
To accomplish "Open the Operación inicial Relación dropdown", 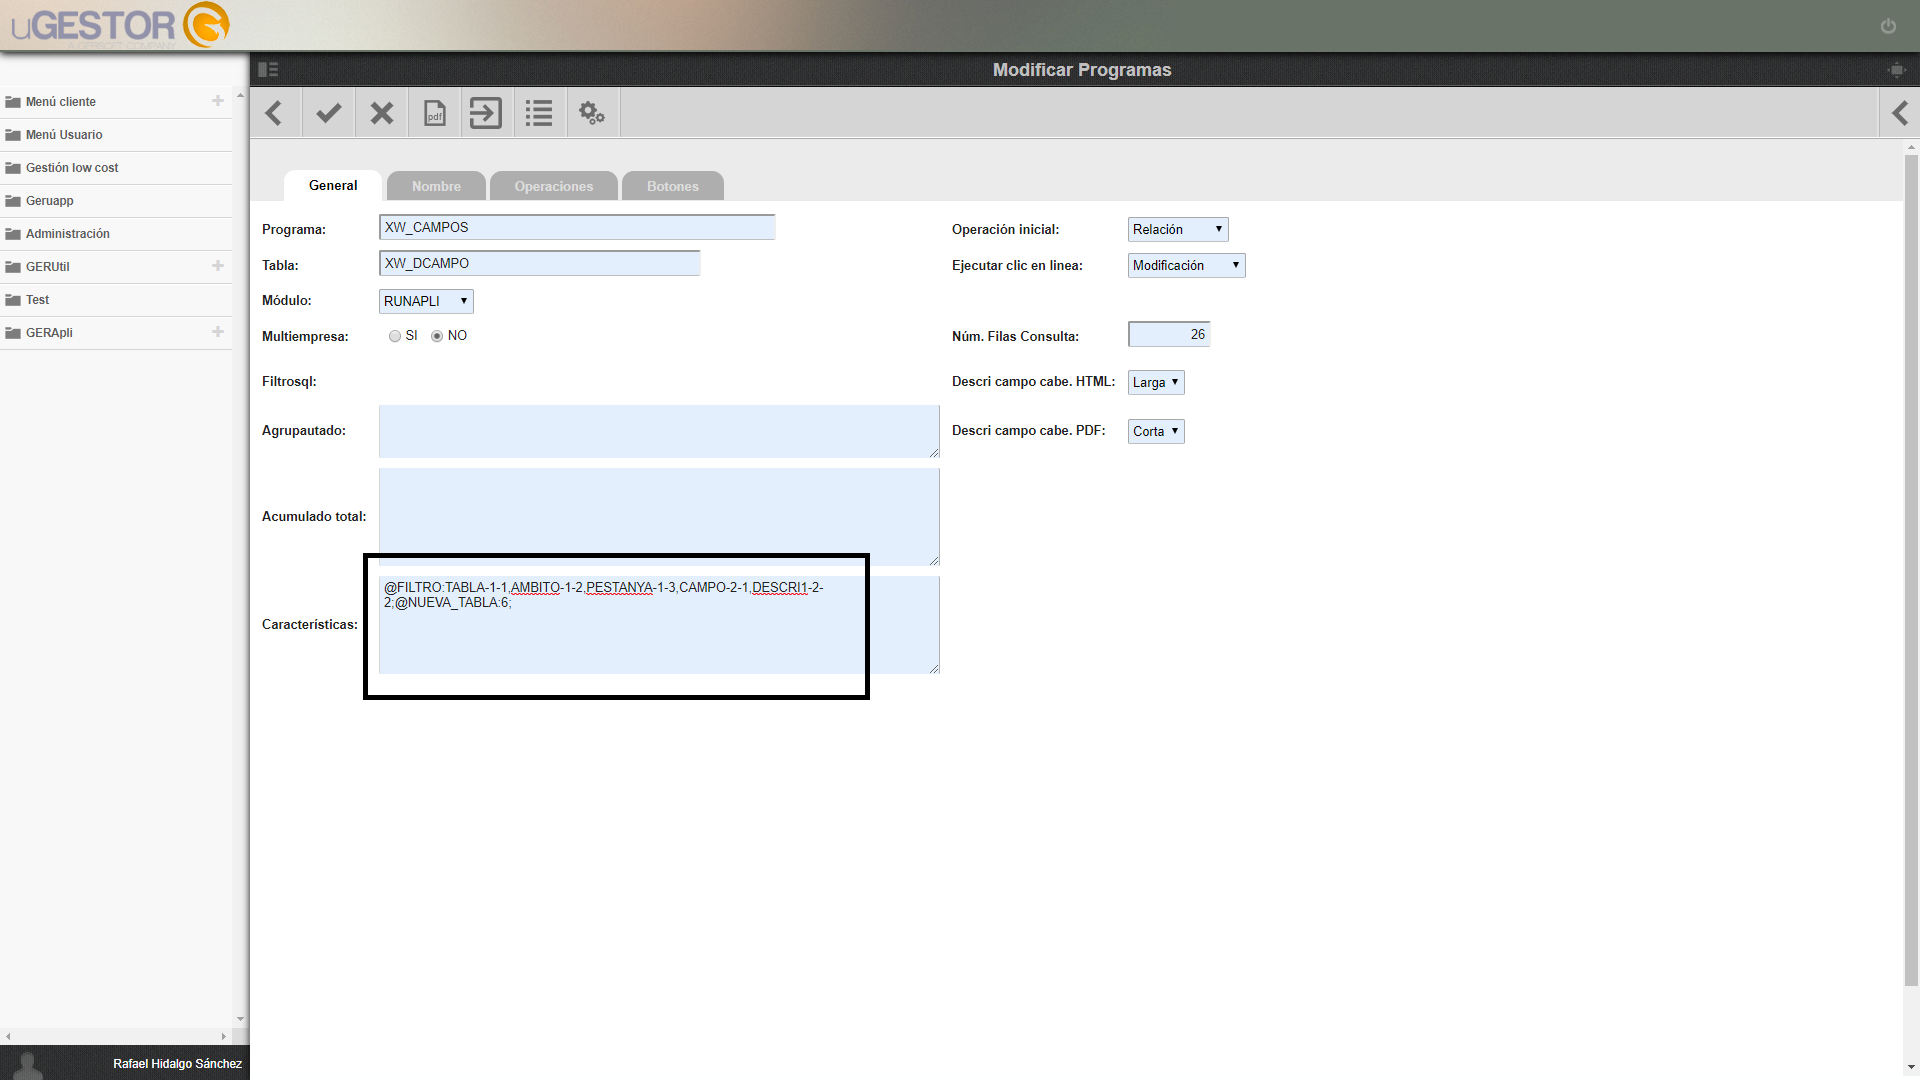I will pos(1178,230).
